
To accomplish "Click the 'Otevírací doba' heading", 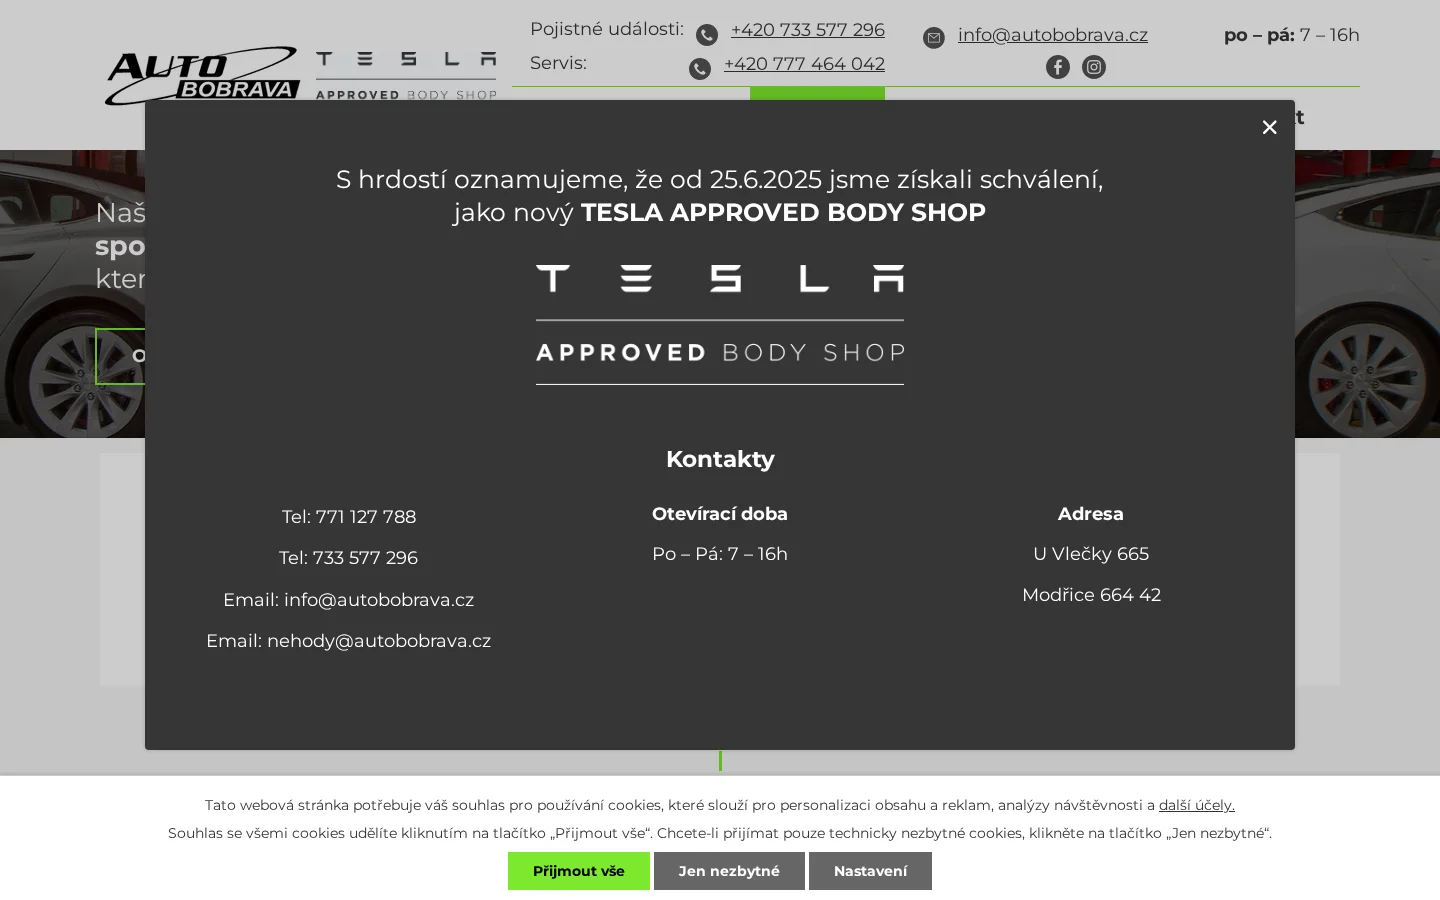I will pyautogui.click(x=720, y=514).
